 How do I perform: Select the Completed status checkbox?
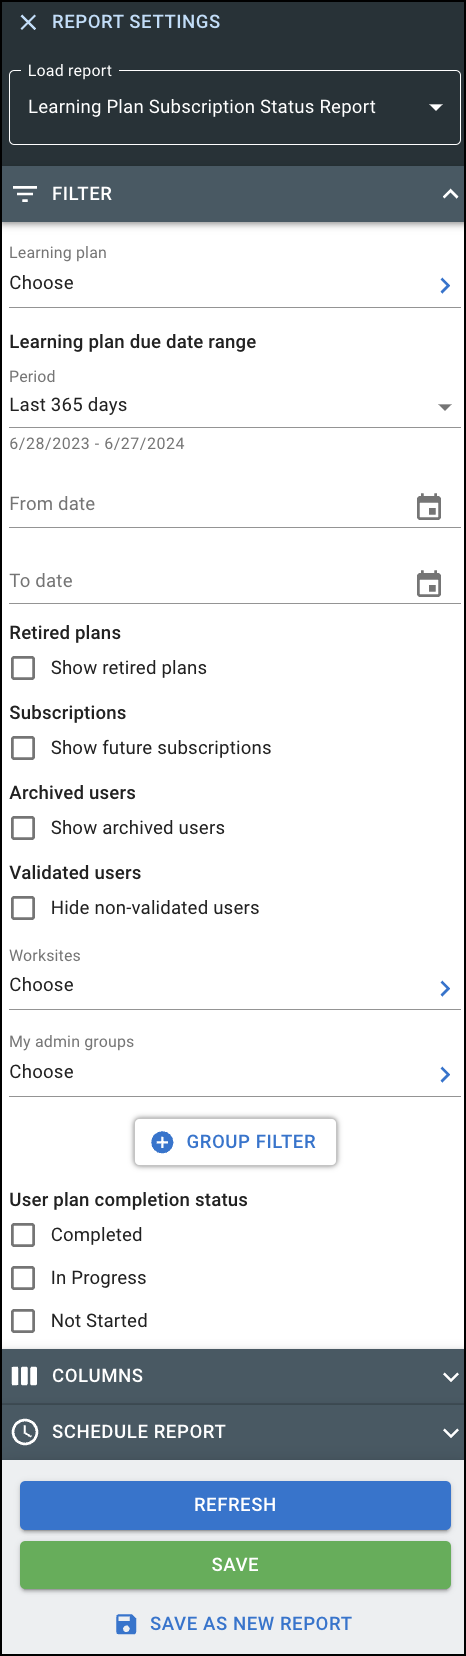23,1235
